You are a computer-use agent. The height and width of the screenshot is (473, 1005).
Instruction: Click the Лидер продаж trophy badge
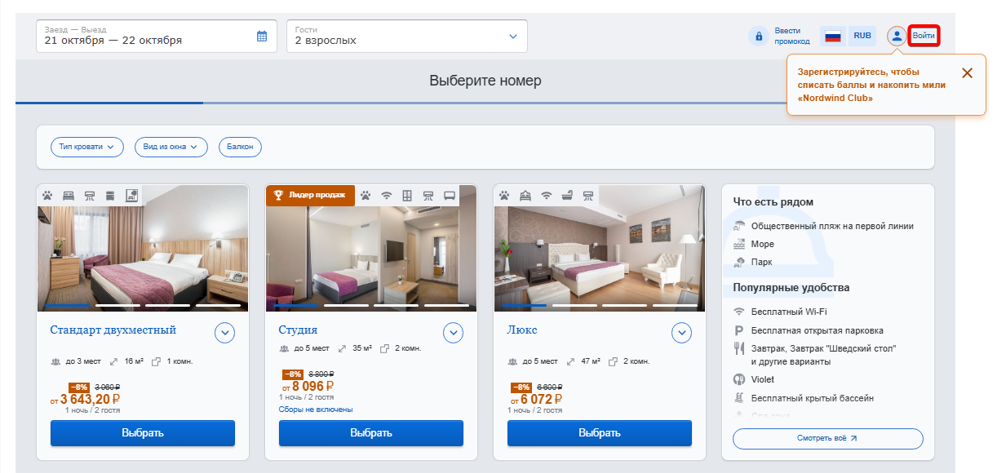(310, 195)
